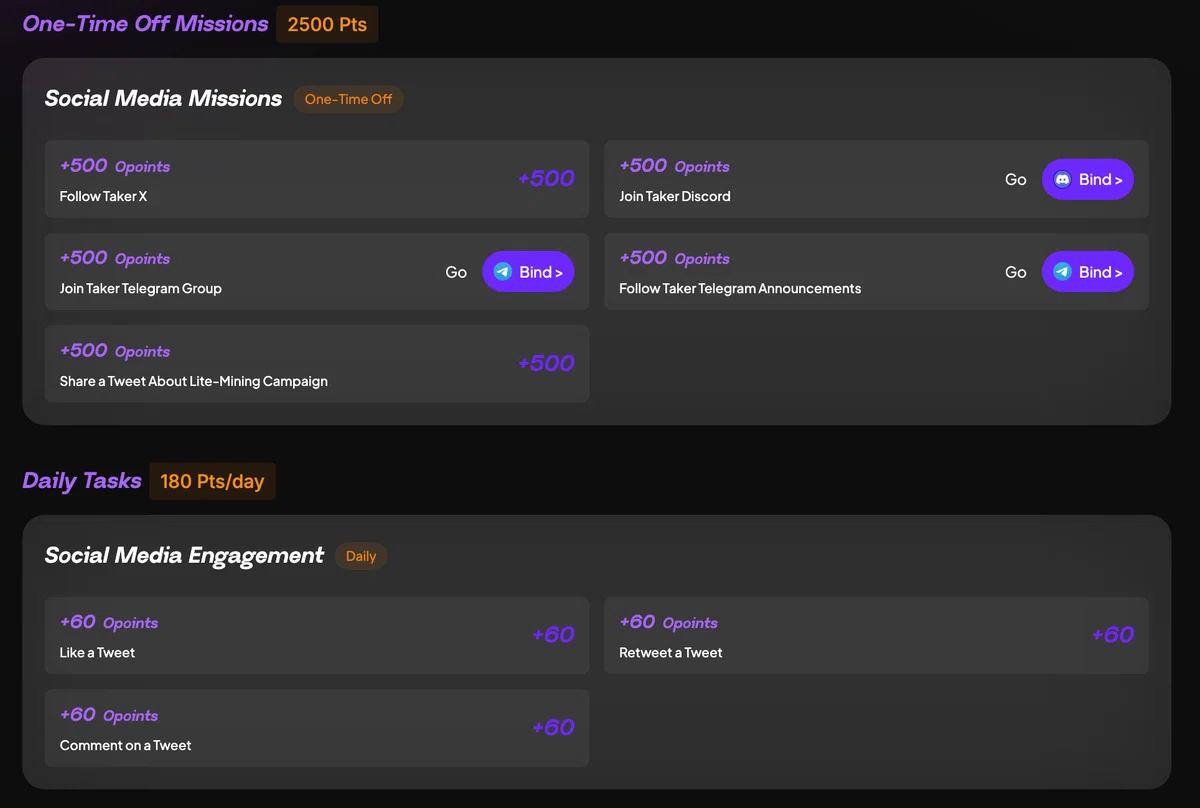Claim +500 for Follow Taker X
Viewport: 1200px width, 808px height.
[546, 179]
